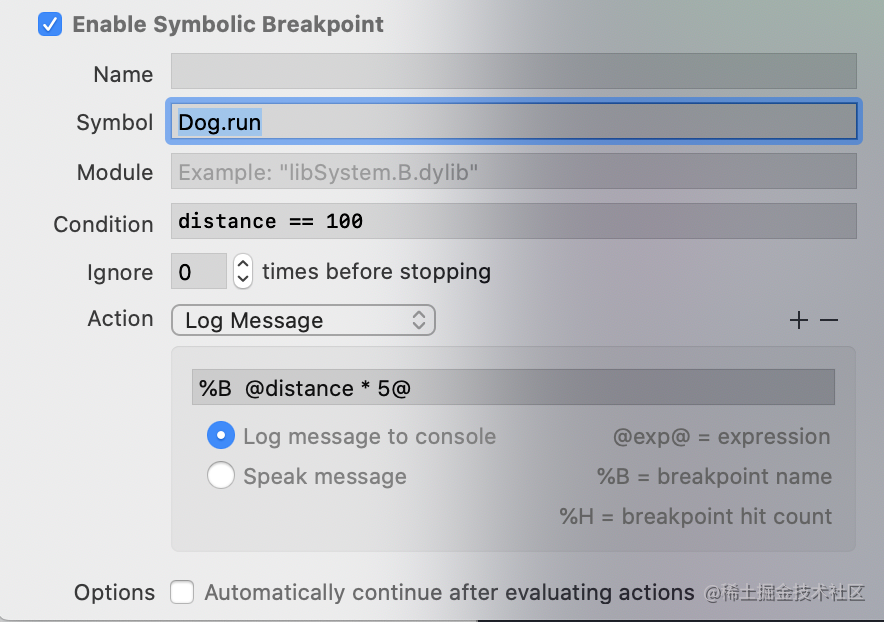This screenshot has height=622, width=884.
Task: Click the Speak message label text
Action: 325,477
